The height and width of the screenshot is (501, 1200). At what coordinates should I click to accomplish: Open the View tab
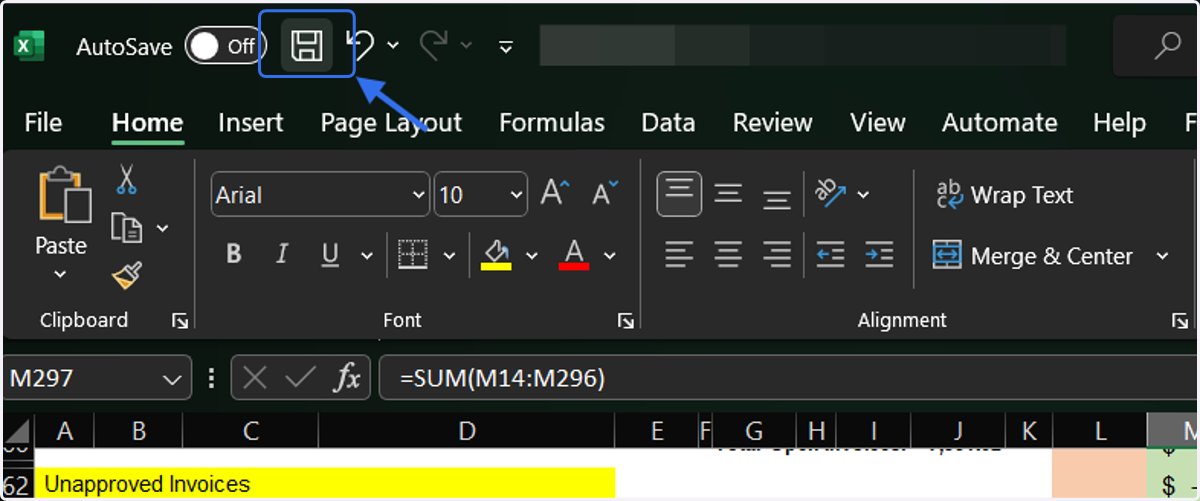click(x=878, y=123)
